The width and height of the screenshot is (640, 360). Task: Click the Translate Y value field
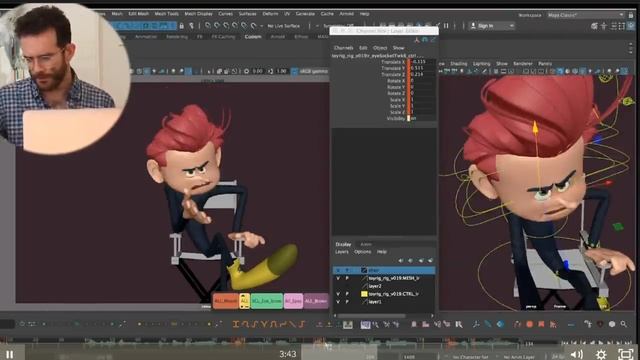(423, 68)
